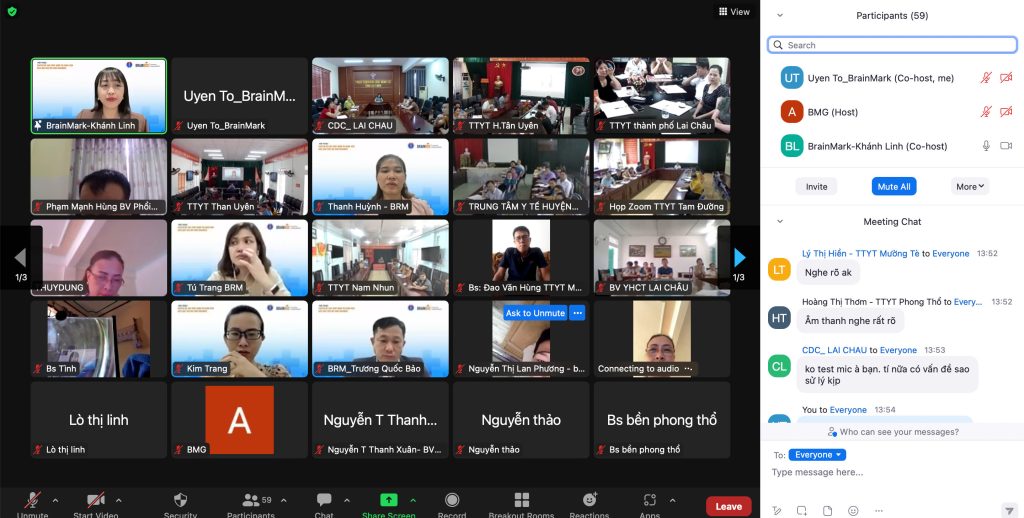Open Chat from the bottom toolbar
The width and height of the screenshot is (1024, 518).
[324, 500]
